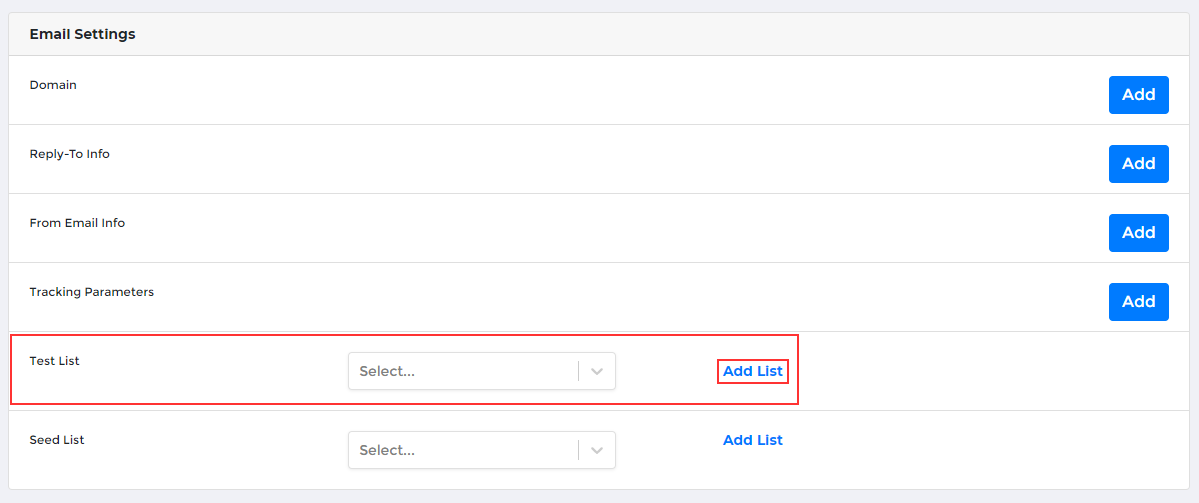Viewport: 1199px width, 503px height.
Task: Focus the Test List "Select..." placeholder text
Action: click(x=387, y=371)
